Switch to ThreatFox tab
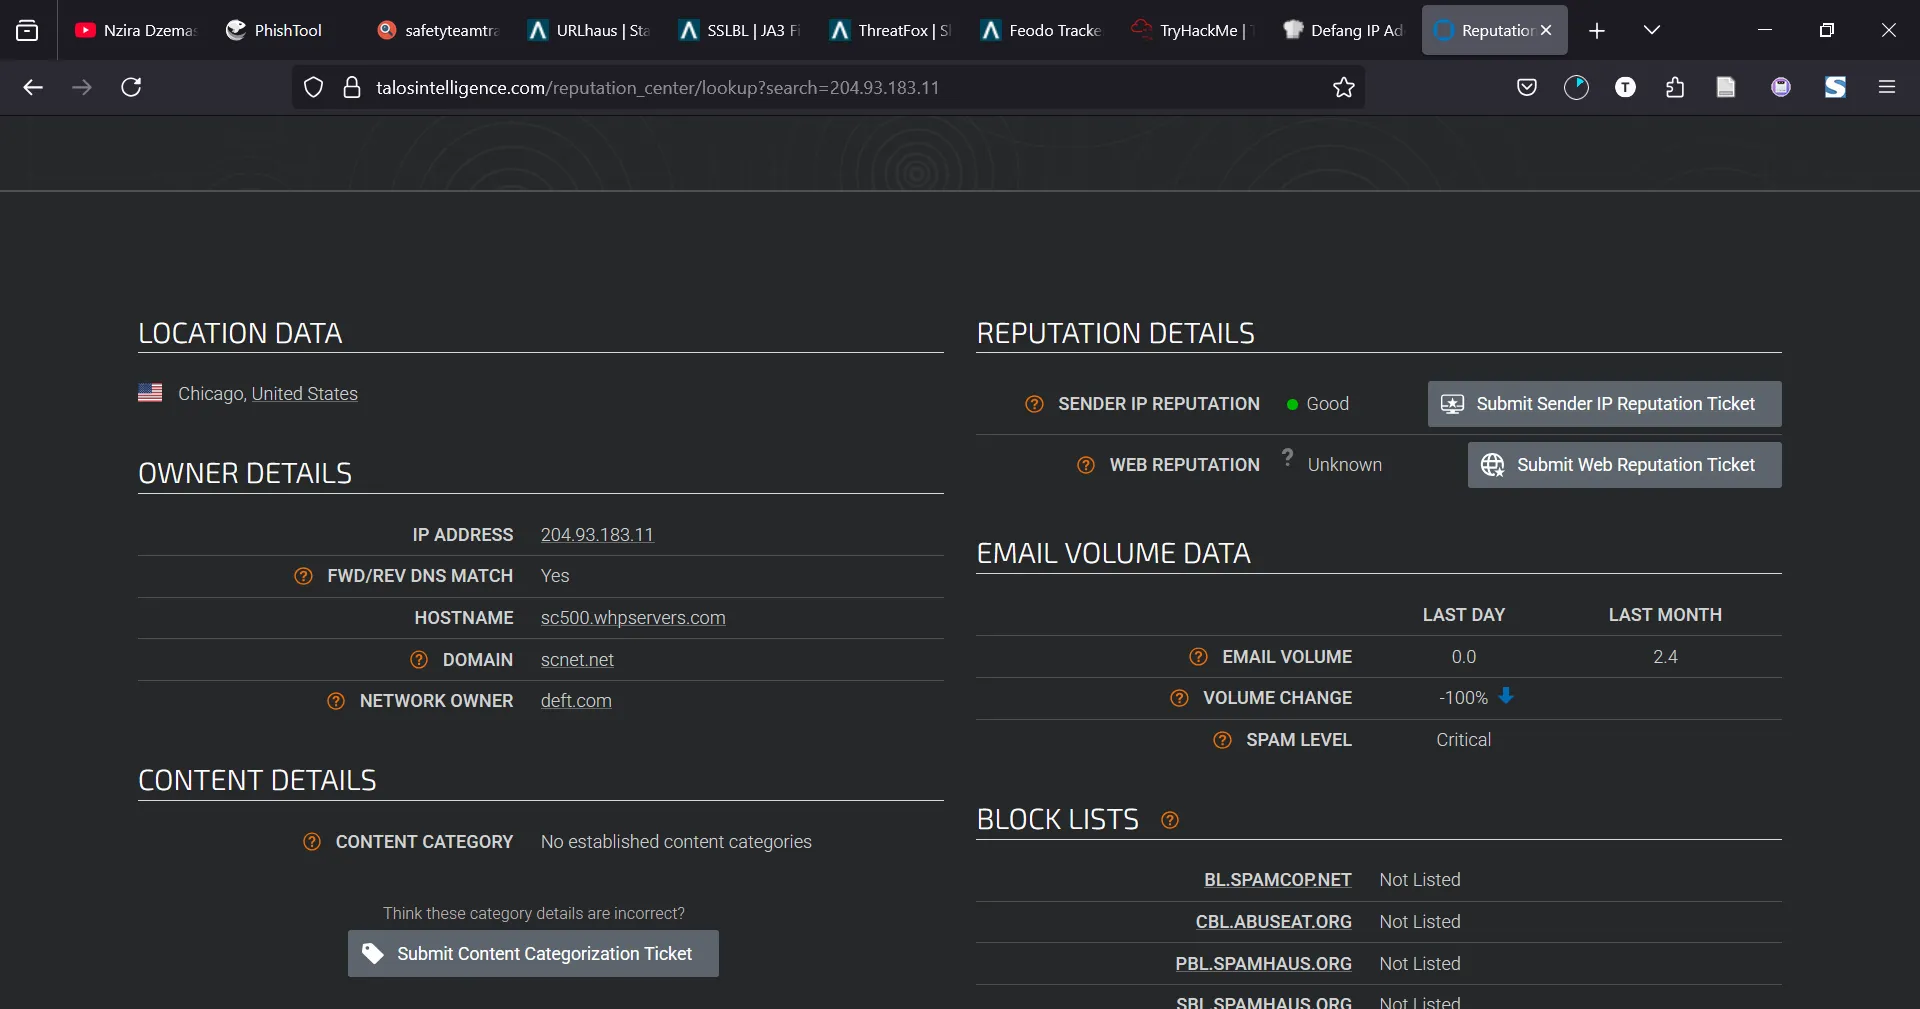1920x1009 pixels. [x=892, y=31]
